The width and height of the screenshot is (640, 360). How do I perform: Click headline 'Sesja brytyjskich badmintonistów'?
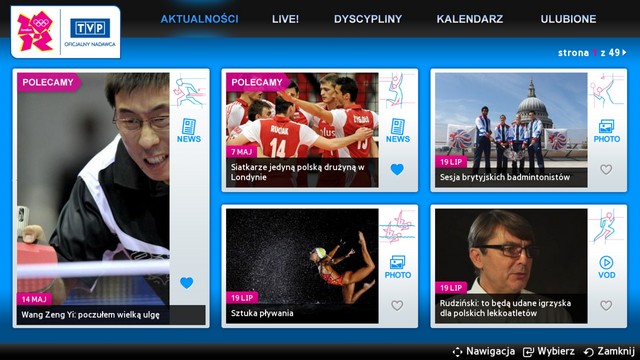(x=505, y=177)
